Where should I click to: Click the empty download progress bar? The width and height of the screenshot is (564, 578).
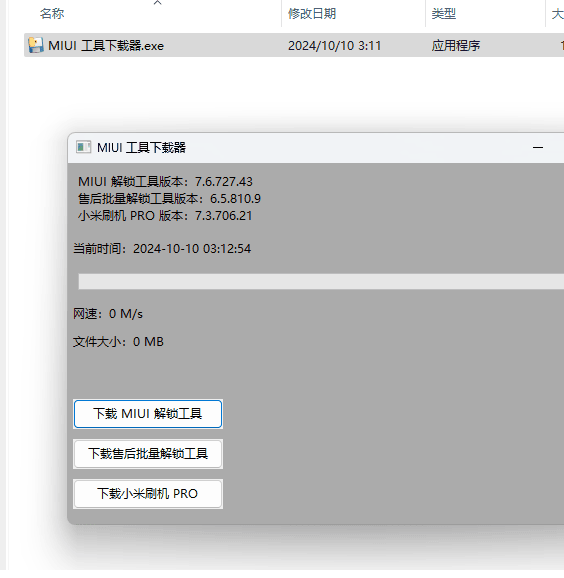point(321,281)
